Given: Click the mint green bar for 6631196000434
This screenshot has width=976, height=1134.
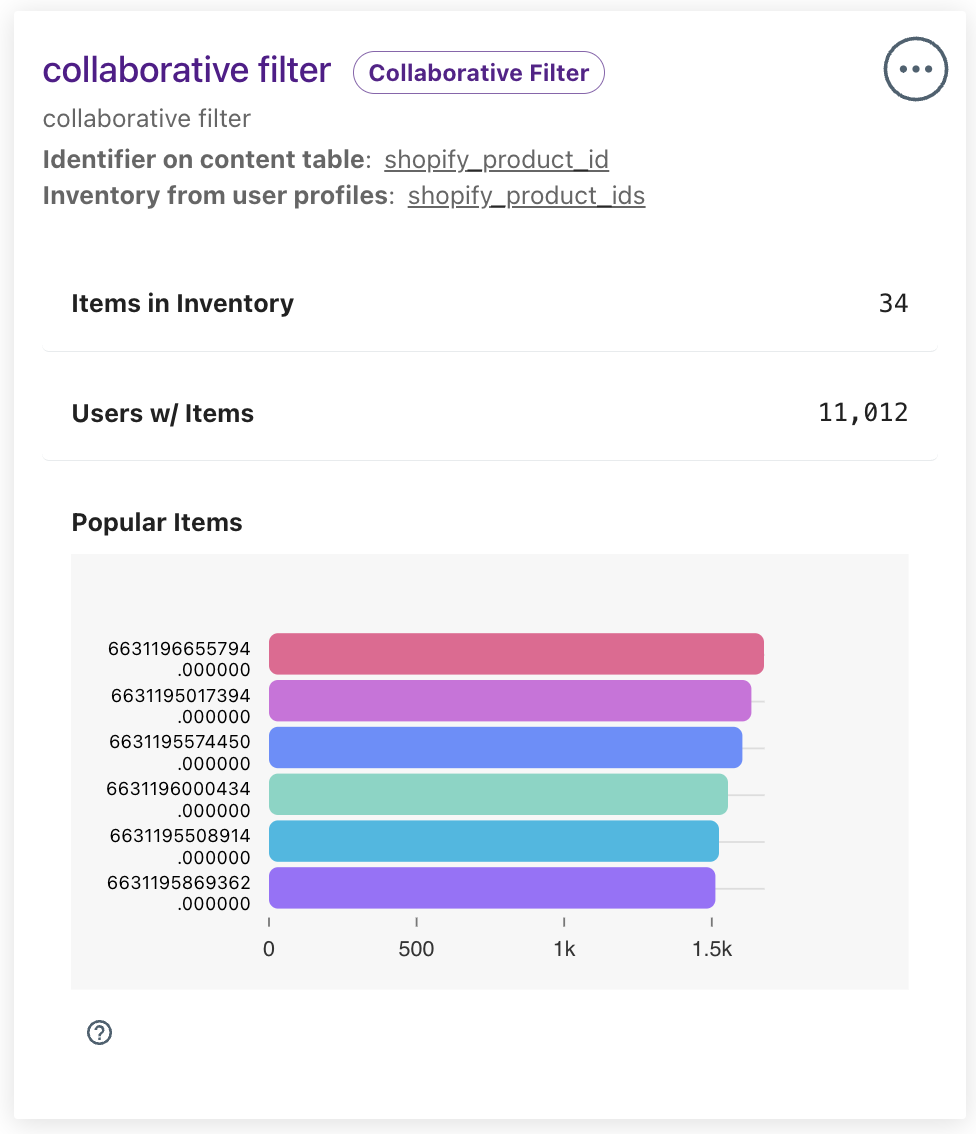Looking at the screenshot, I should 498,794.
